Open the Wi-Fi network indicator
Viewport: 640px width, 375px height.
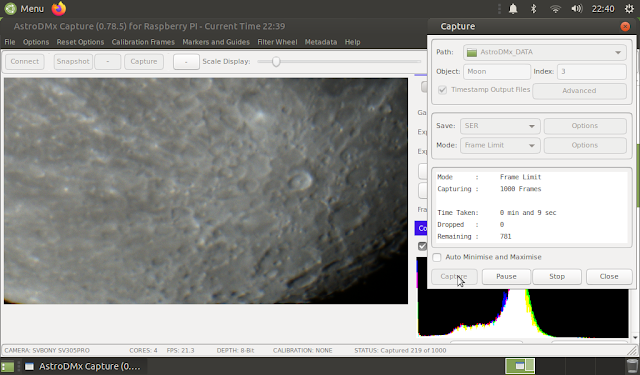(555, 9)
